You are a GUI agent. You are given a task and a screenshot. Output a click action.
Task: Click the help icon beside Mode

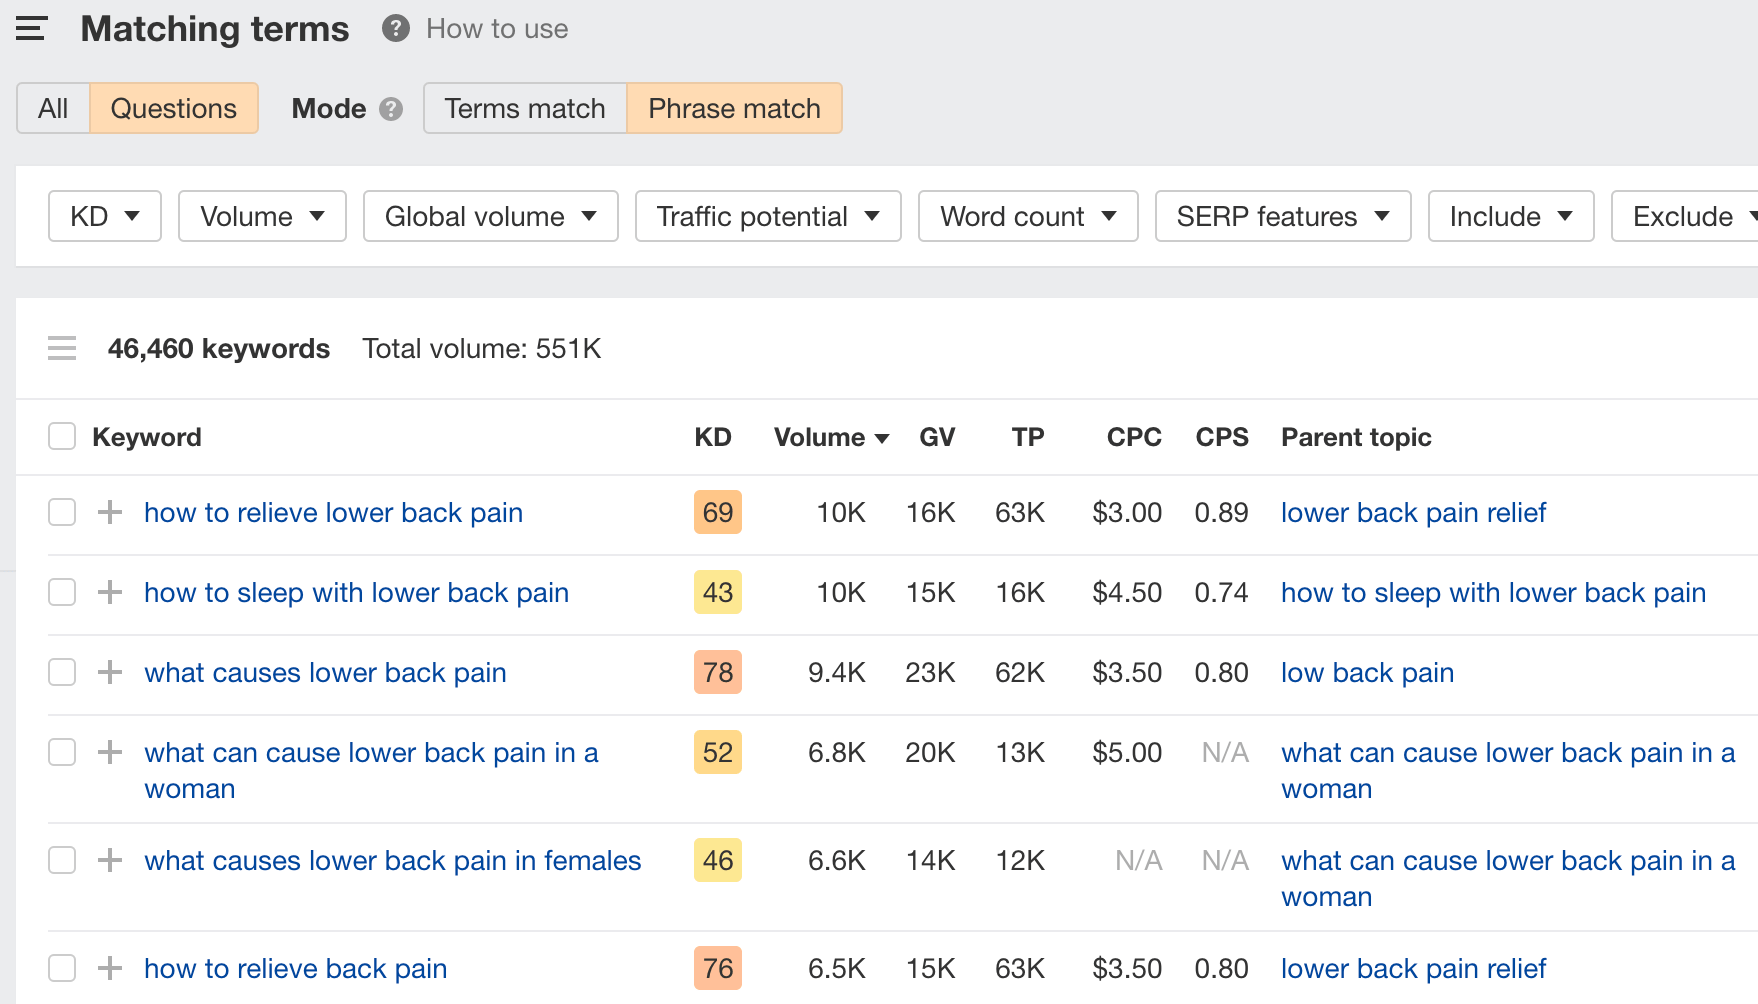click(x=392, y=109)
